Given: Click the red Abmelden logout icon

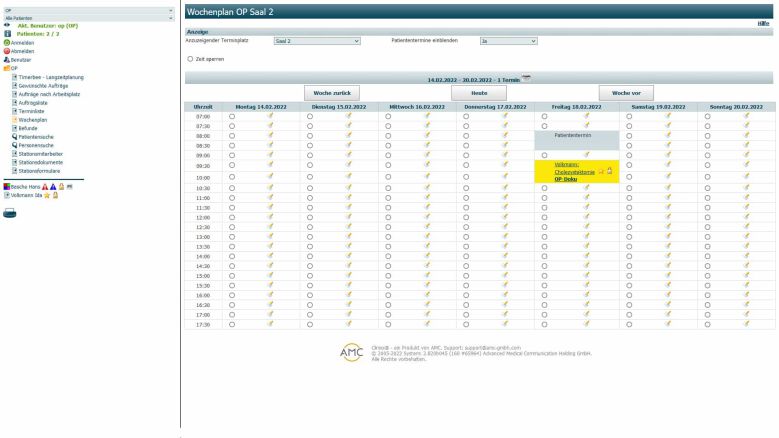Looking at the screenshot, I should pyautogui.click(x=8, y=50).
